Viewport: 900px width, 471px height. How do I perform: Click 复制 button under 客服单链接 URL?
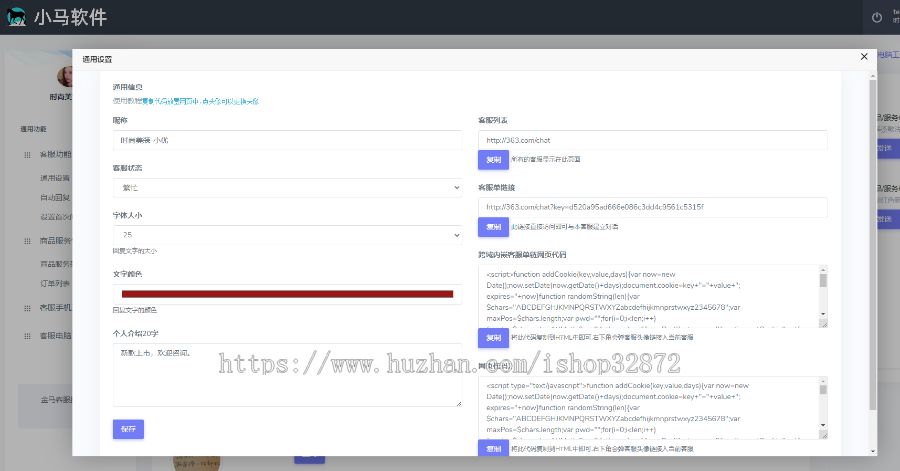tap(494, 227)
